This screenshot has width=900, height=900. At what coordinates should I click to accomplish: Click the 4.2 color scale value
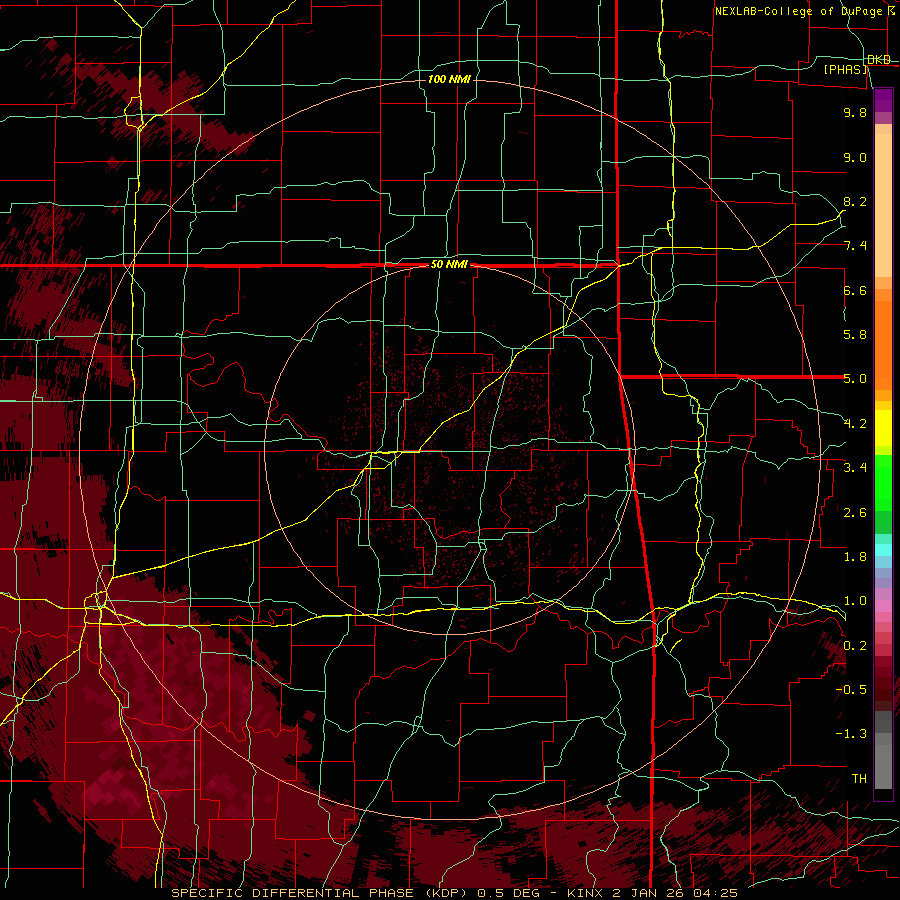pyautogui.click(x=855, y=424)
